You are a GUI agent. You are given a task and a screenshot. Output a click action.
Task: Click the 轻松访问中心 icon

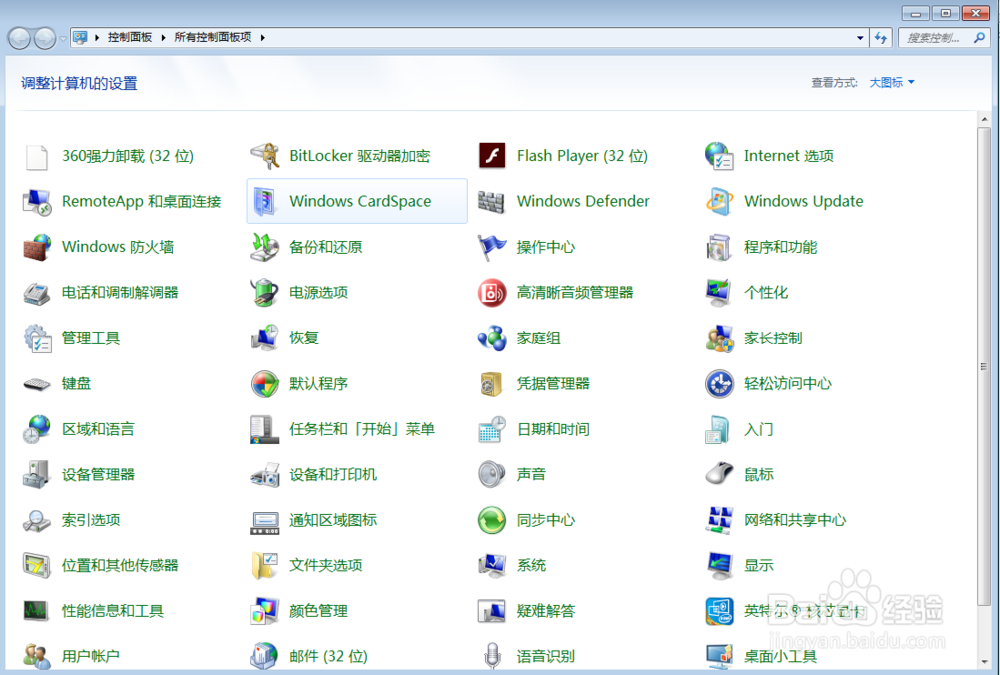[x=719, y=383]
